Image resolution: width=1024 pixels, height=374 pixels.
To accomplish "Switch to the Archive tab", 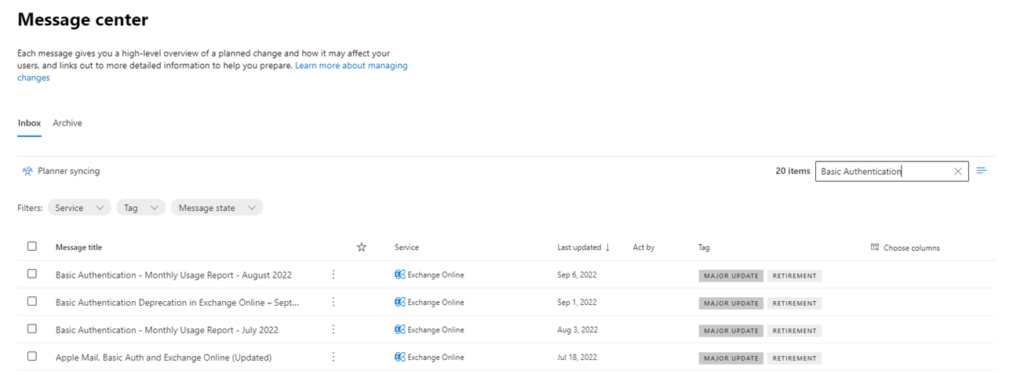I will [x=67, y=123].
